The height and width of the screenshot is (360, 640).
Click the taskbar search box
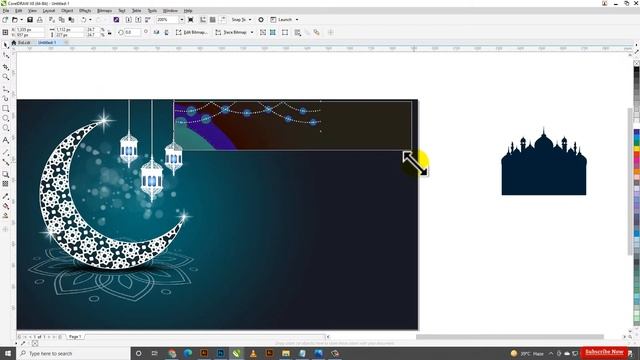point(73,353)
